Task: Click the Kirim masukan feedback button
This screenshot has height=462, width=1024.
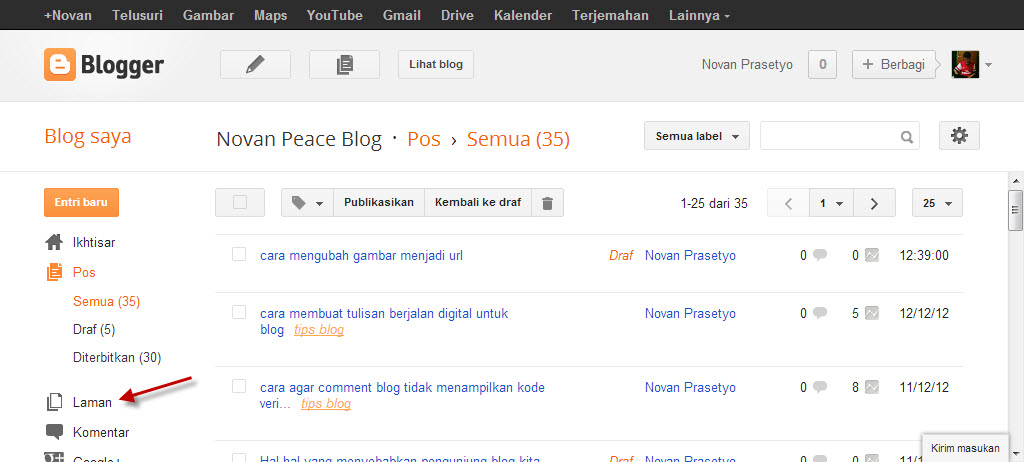Action: coord(965,448)
